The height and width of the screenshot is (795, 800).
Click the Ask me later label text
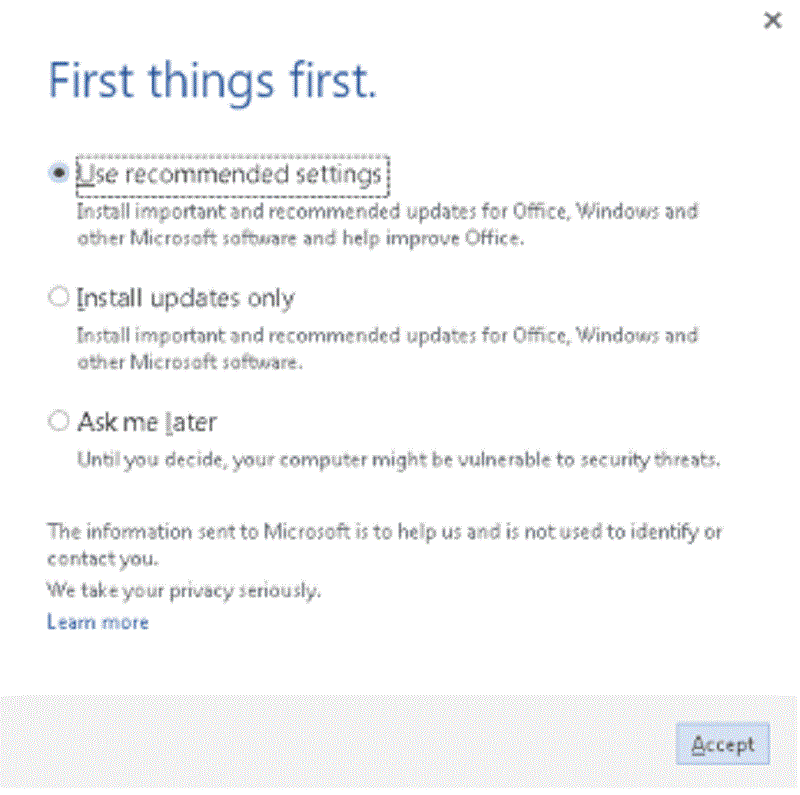tap(147, 421)
